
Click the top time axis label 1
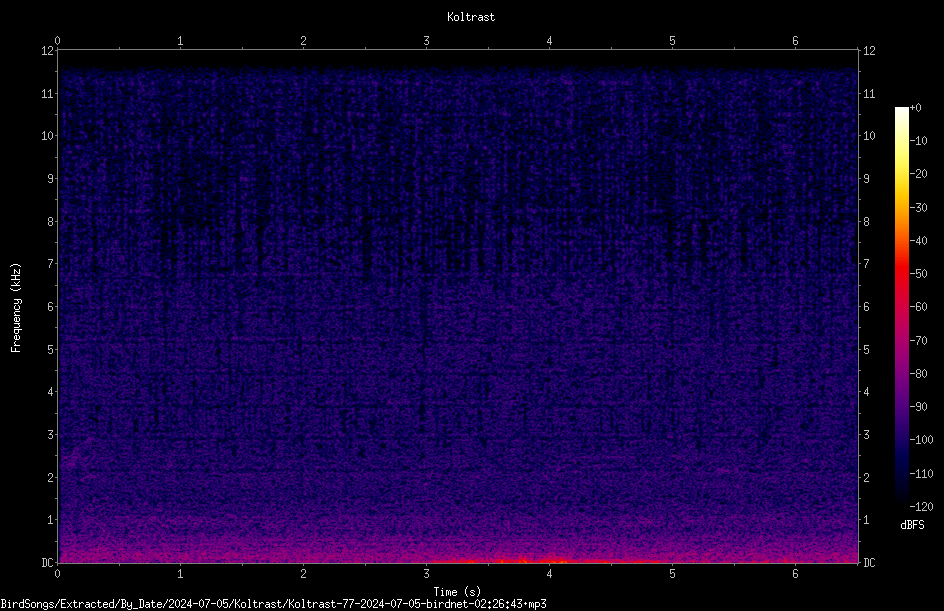pos(180,41)
